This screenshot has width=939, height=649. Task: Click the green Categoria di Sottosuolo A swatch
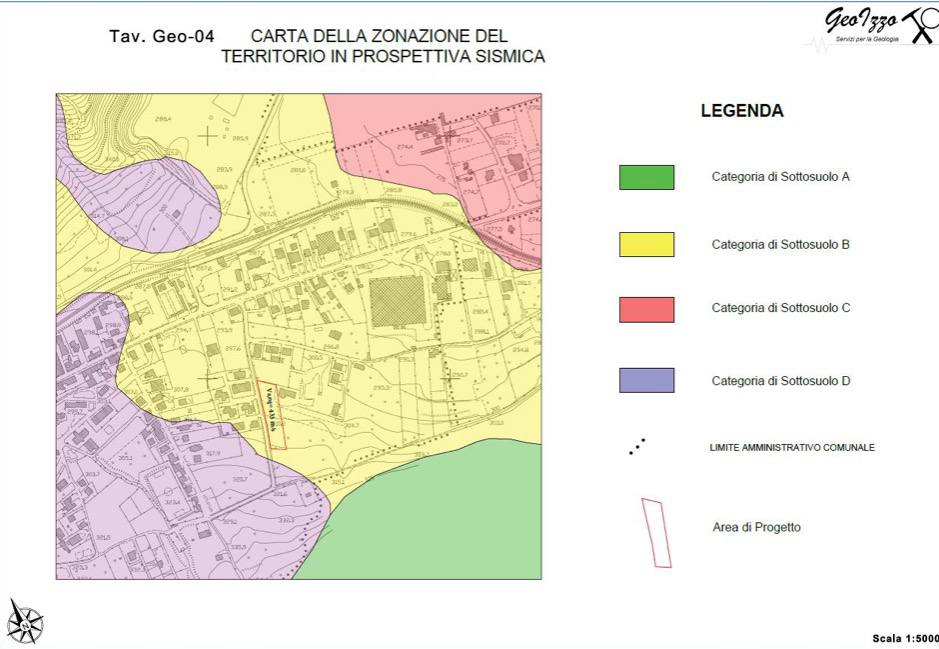coord(646,177)
